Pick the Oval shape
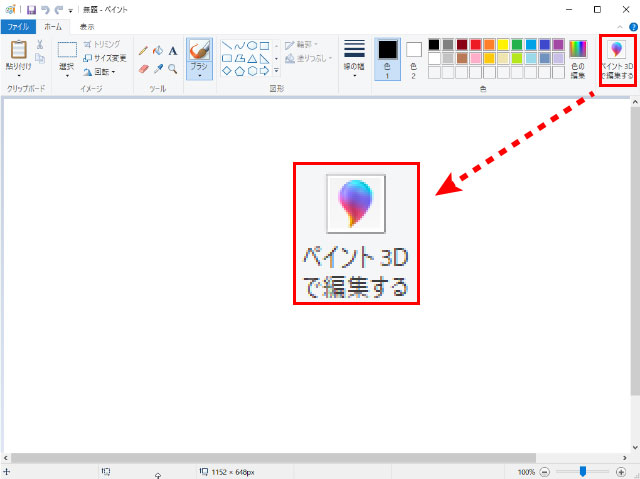Viewport: 640px width, 479px height. point(252,45)
